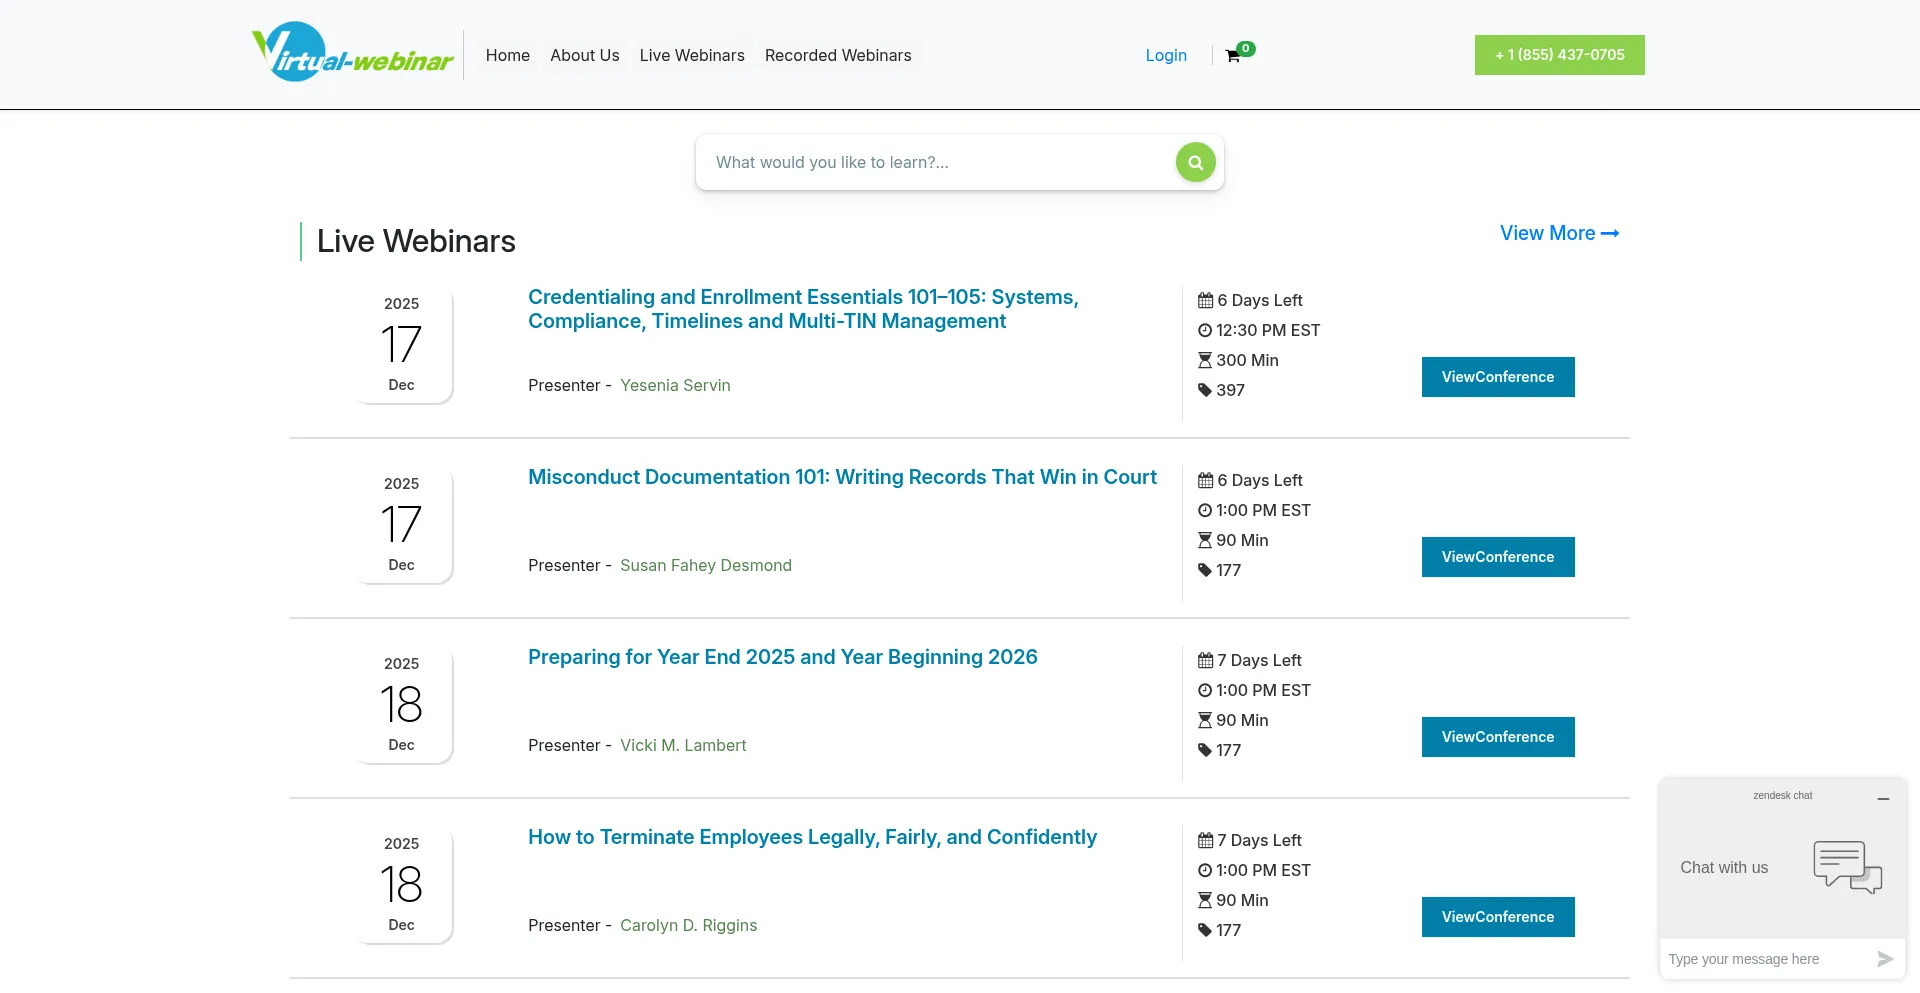This screenshot has width=1920, height=993.
Task: Click the chat message input field
Action: coord(1765,959)
